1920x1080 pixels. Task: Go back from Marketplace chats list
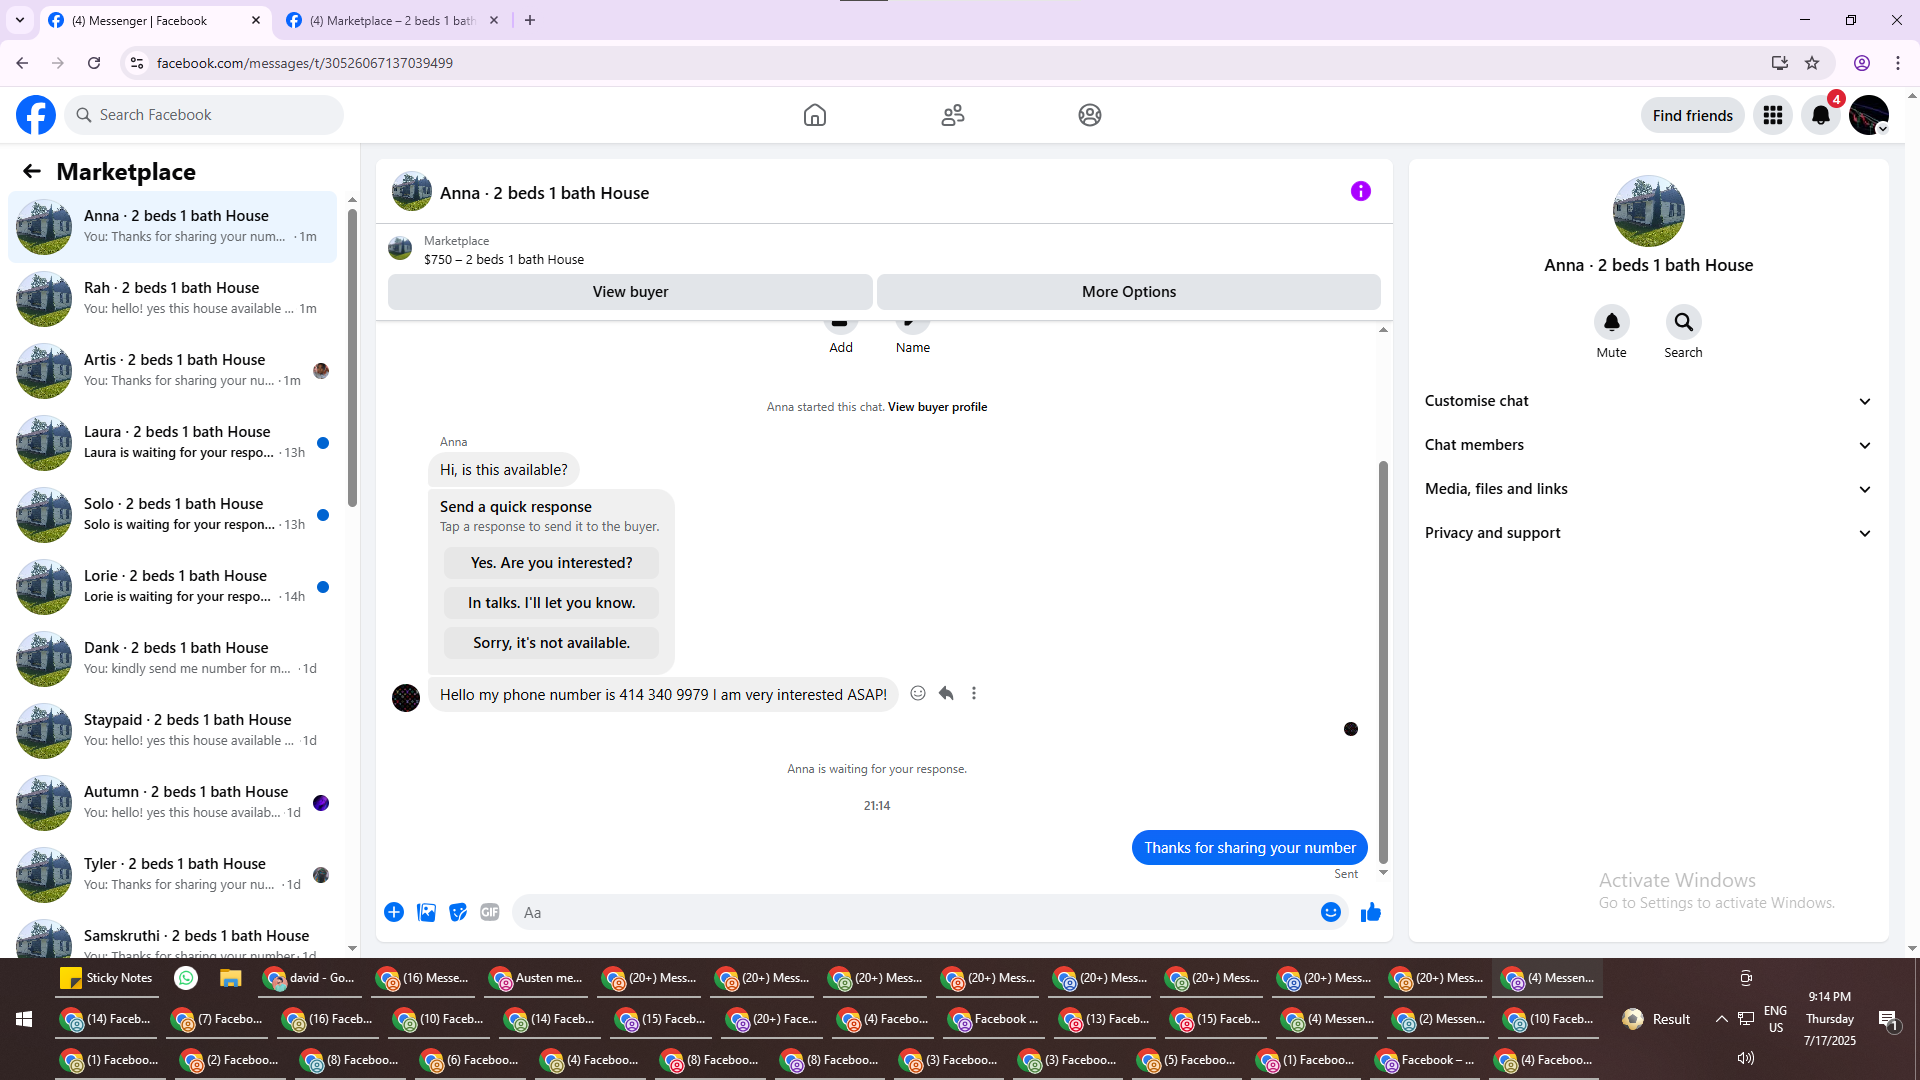point(32,171)
